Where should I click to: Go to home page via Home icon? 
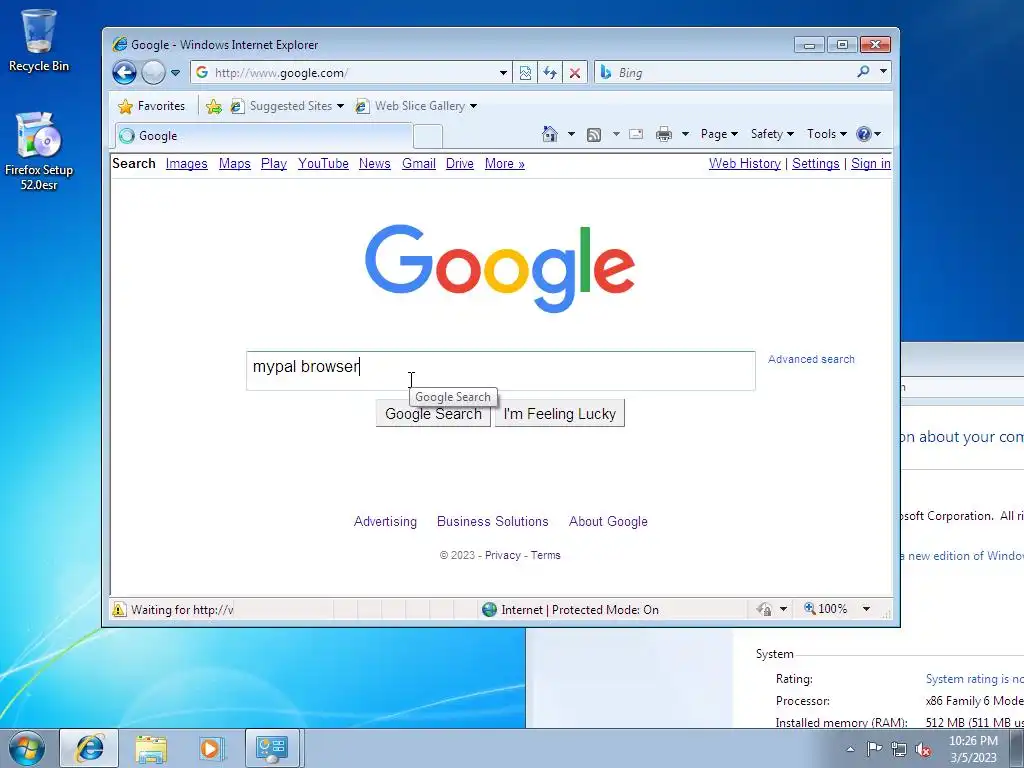pos(550,134)
